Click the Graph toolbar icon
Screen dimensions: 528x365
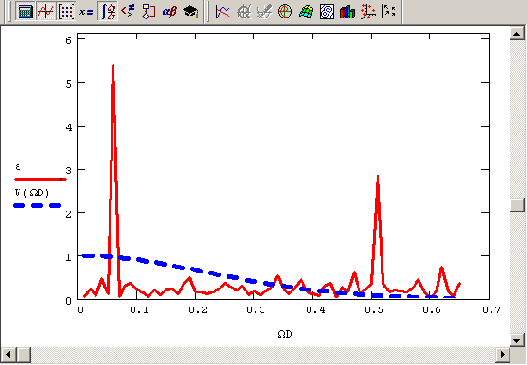(46, 12)
